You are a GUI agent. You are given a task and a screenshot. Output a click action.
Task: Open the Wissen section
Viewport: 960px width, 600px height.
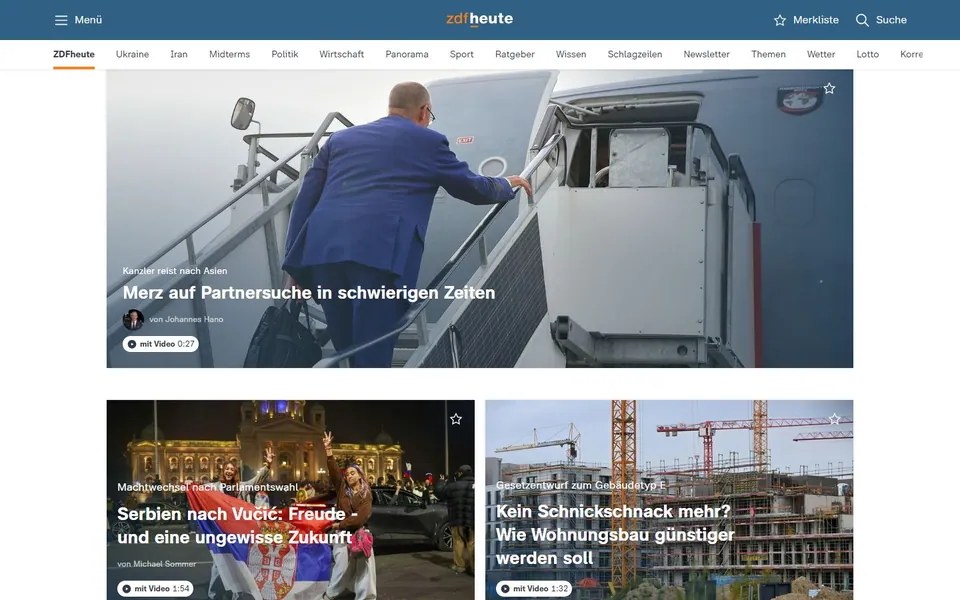tap(571, 54)
